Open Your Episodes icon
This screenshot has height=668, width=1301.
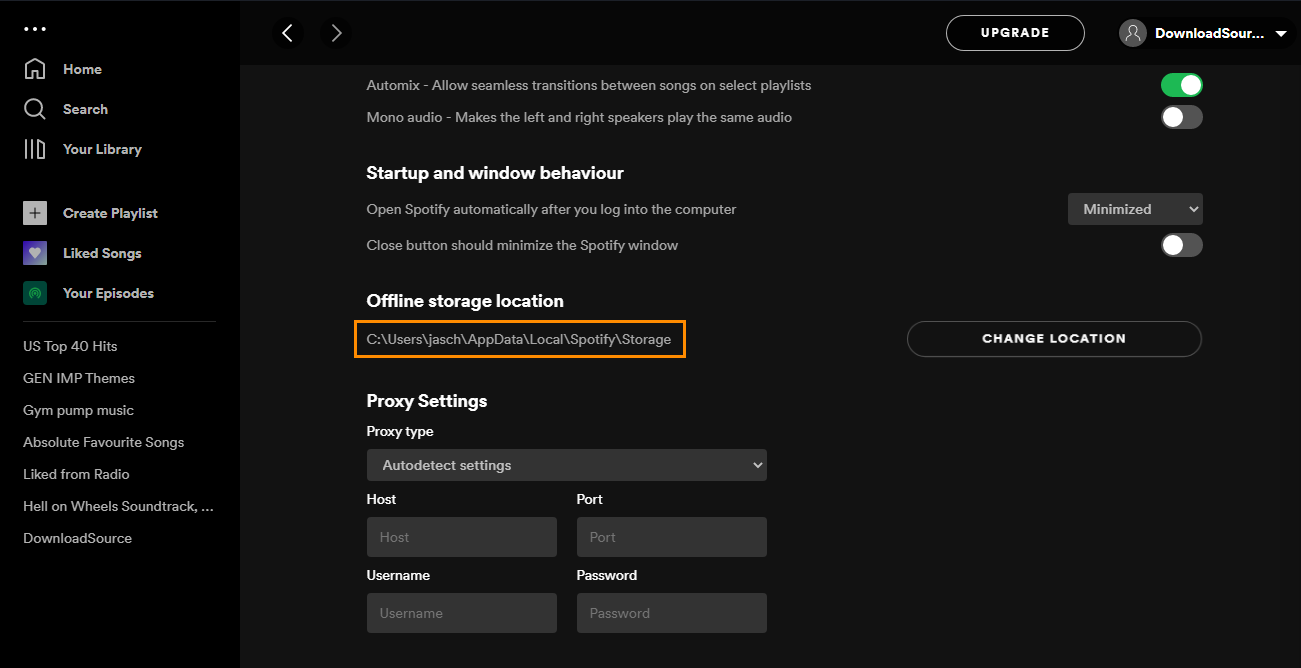[x=35, y=293]
